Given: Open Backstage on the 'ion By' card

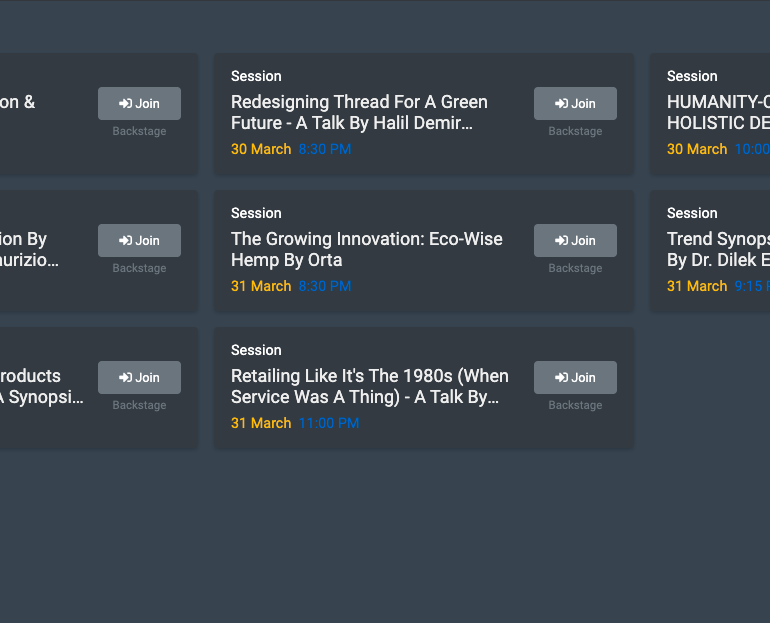Looking at the screenshot, I should 139,268.
